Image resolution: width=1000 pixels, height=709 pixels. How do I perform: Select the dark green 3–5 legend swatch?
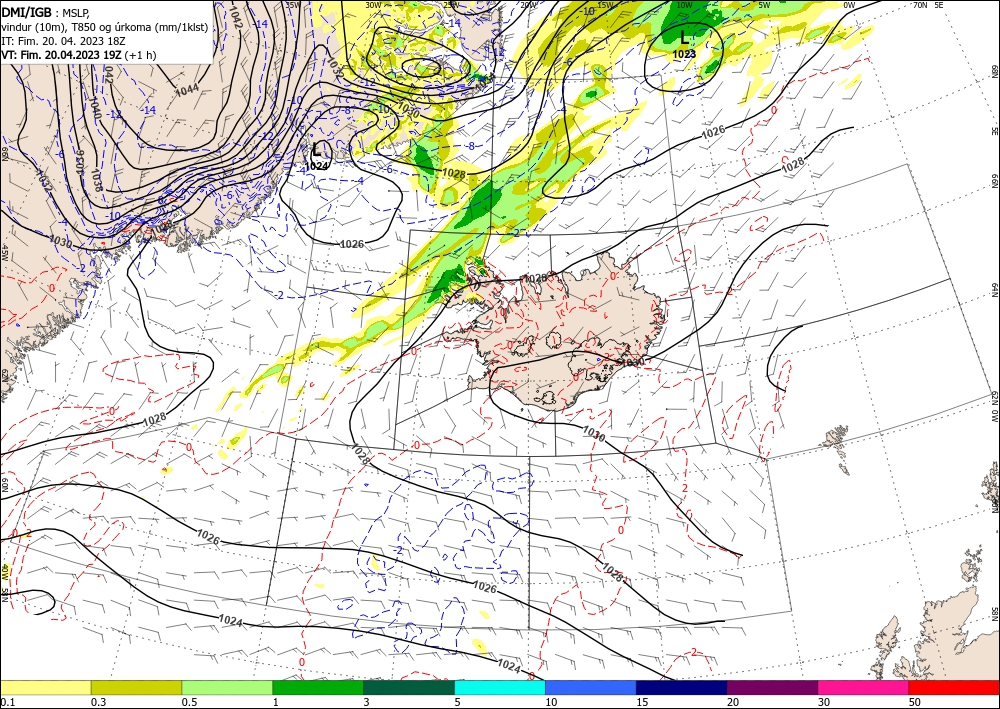(x=409, y=687)
